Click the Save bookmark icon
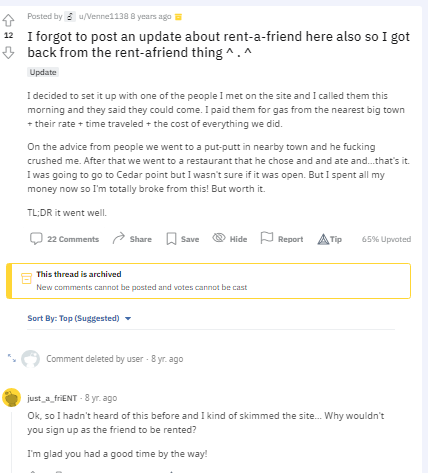This screenshot has height=473, width=428. click(171, 239)
